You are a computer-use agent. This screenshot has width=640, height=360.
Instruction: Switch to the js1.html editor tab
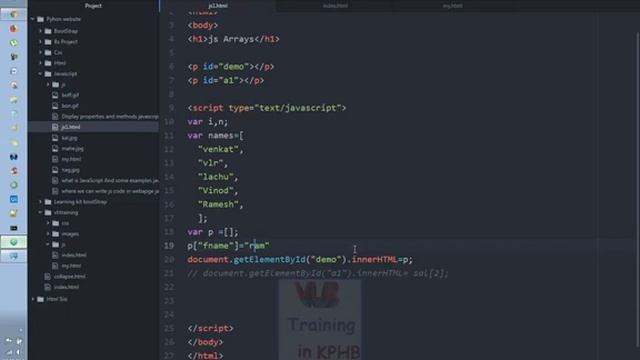pyautogui.click(x=218, y=6)
